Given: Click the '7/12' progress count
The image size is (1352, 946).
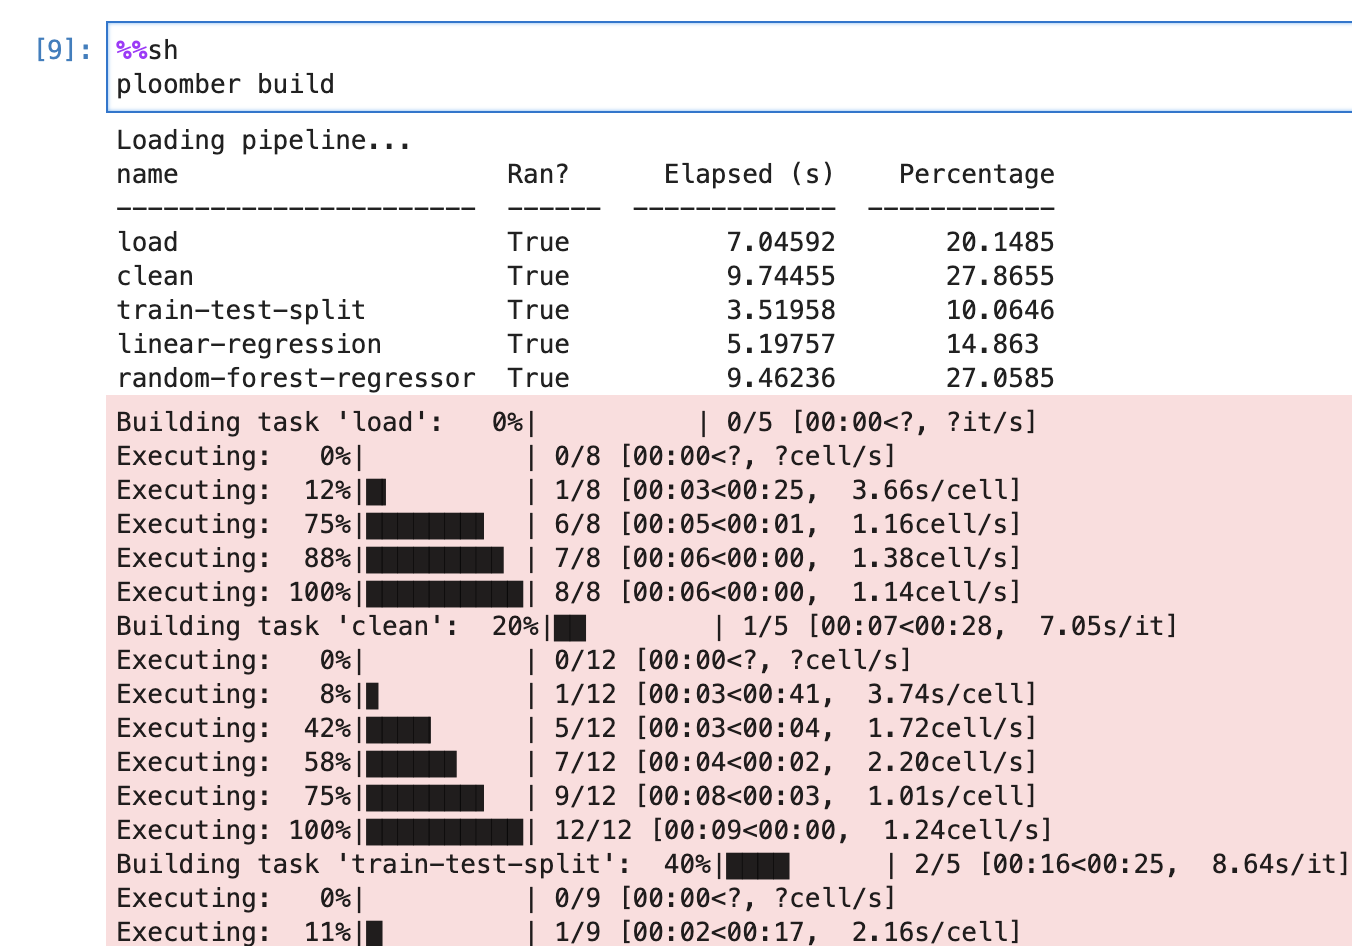Looking at the screenshot, I should coord(585,762).
